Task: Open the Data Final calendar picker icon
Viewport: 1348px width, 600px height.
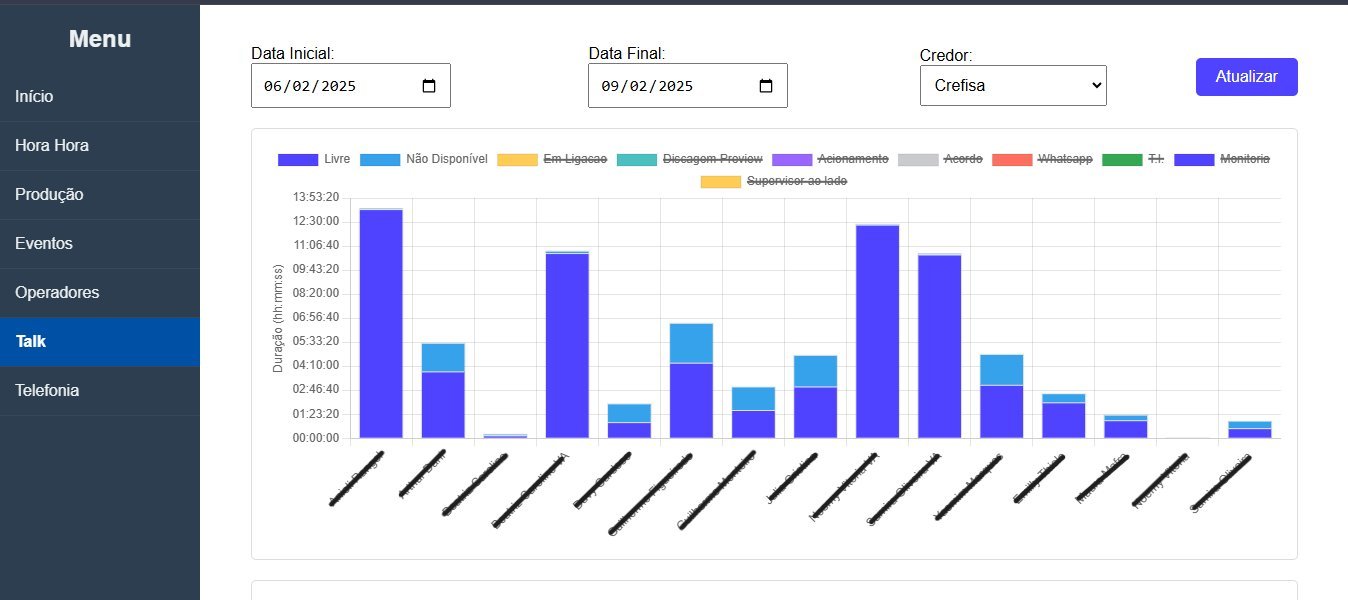Action: (767, 85)
